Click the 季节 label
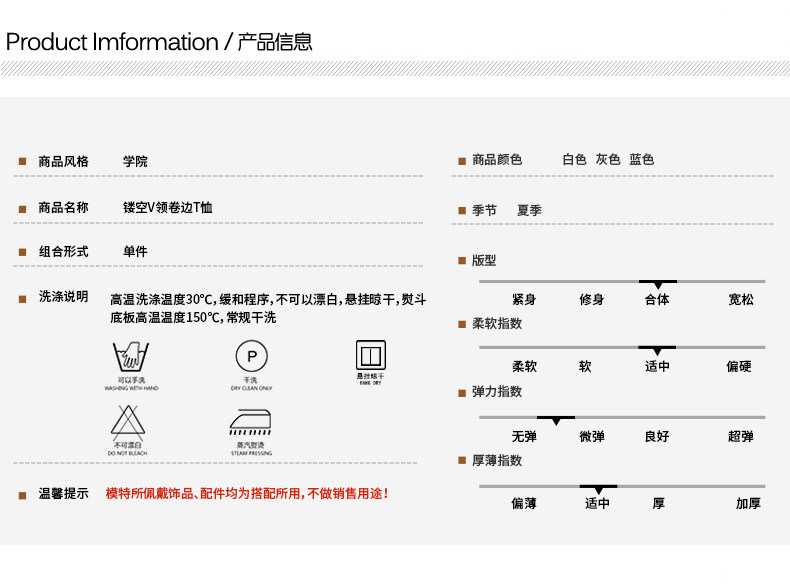Viewport: 790px width, 584px height. [484, 210]
